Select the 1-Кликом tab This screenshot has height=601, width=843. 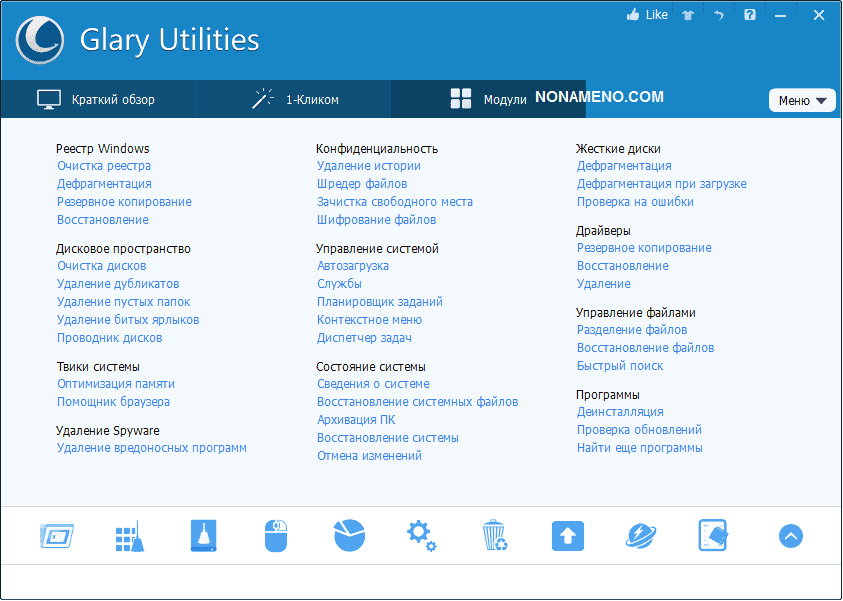(x=295, y=99)
